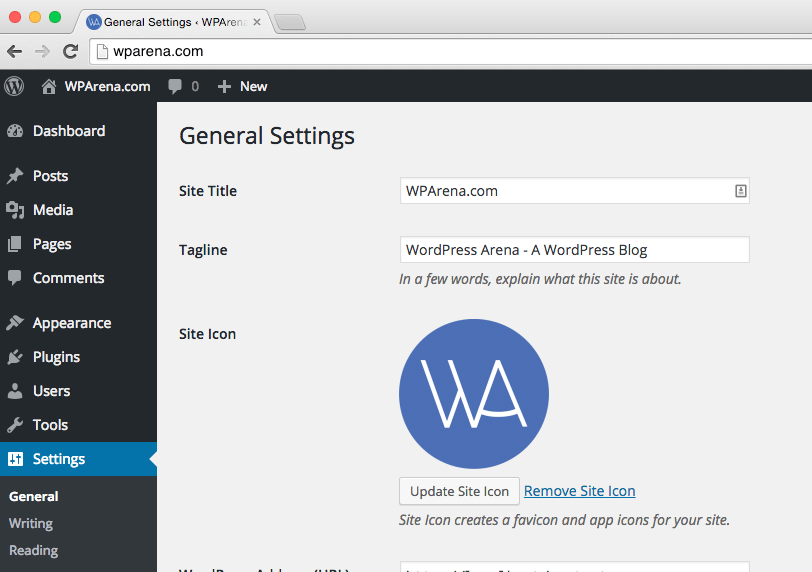
Task: Click the WA favicon on the browser tab
Action: coord(94,22)
